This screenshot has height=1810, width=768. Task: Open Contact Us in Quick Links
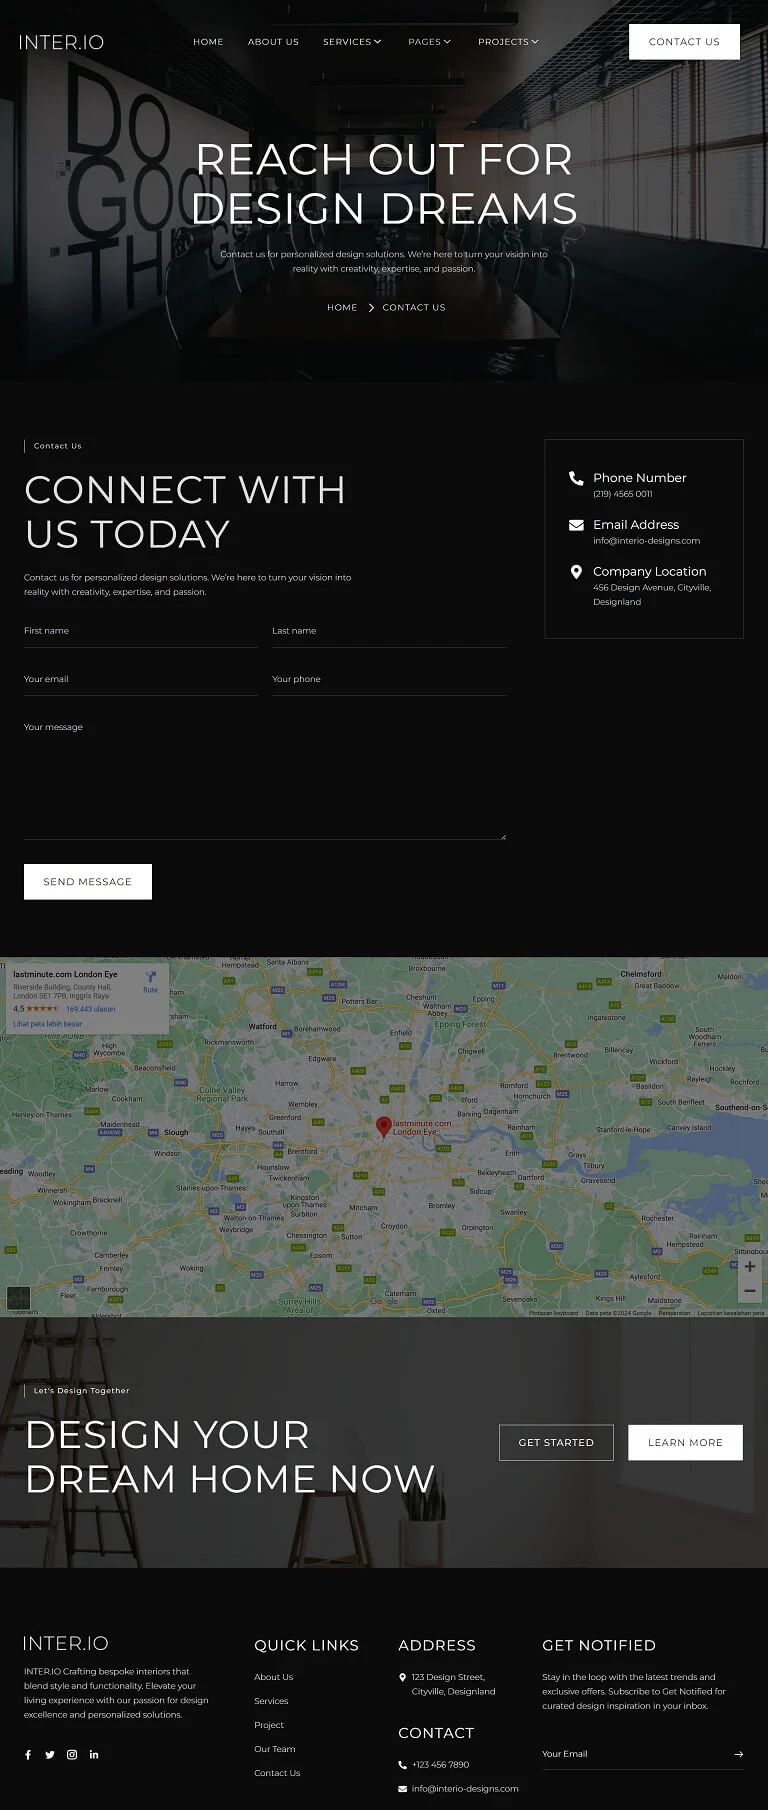click(277, 1773)
